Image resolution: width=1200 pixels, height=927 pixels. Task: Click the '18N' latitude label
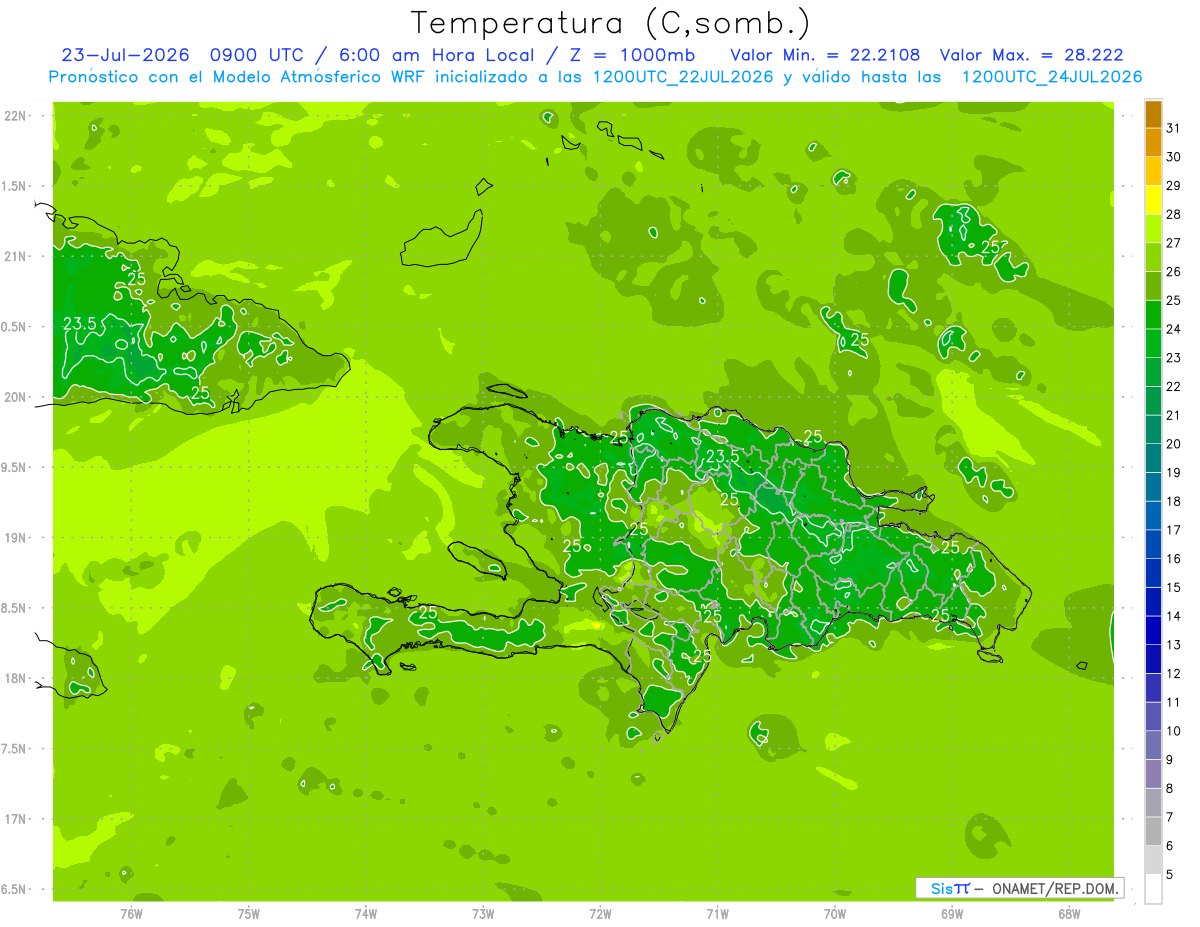[x=17, y=678]
